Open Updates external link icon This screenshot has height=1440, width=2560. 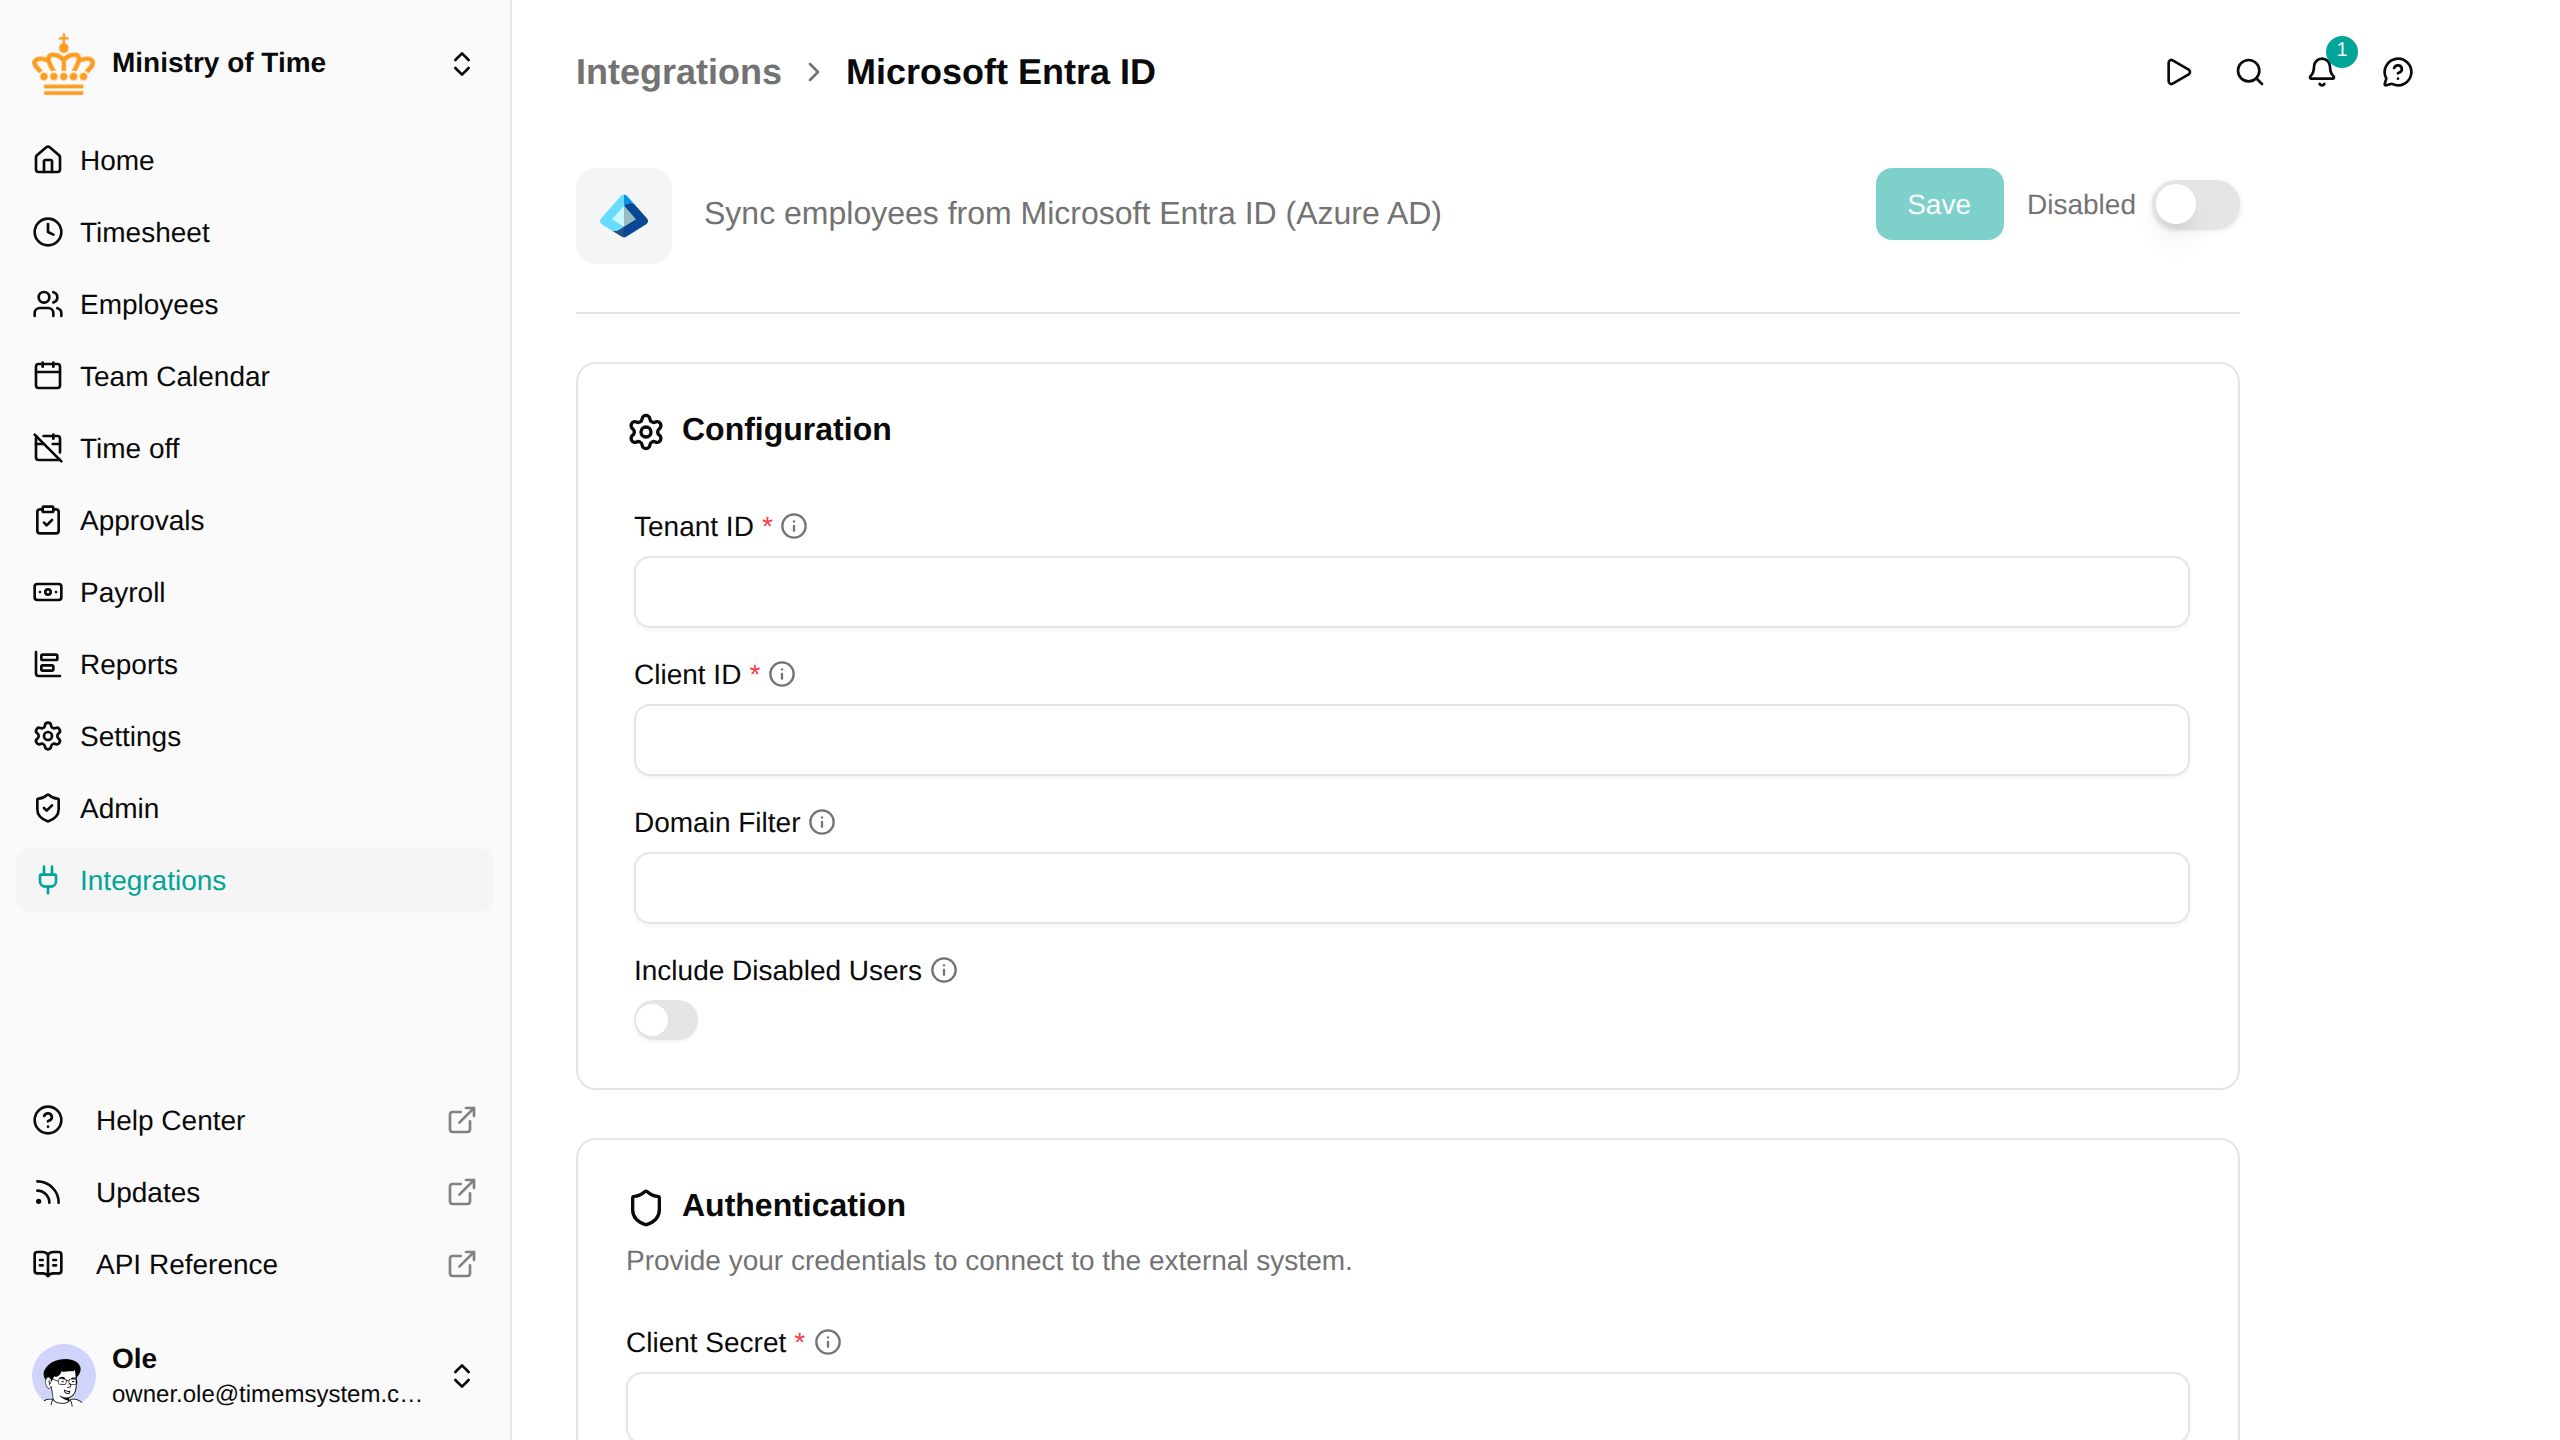[461, 1192]
